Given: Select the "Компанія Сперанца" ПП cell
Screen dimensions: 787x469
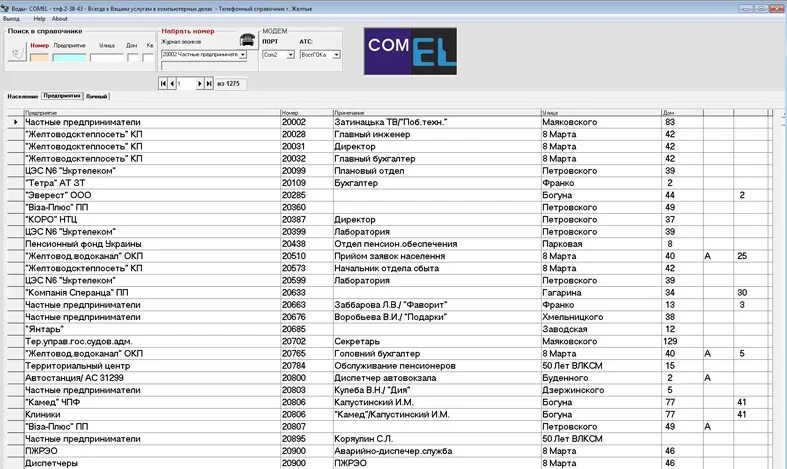Looking at the screenshot, I should pyautogui.click(x=152, y=292).
